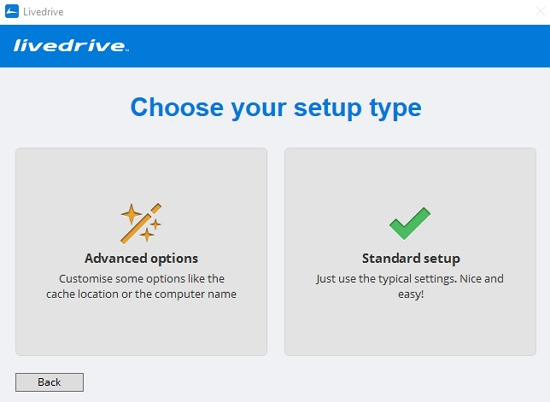550x402 pixels.
Task: Close the Livedrive setup window
Action: tap(541, 12)
